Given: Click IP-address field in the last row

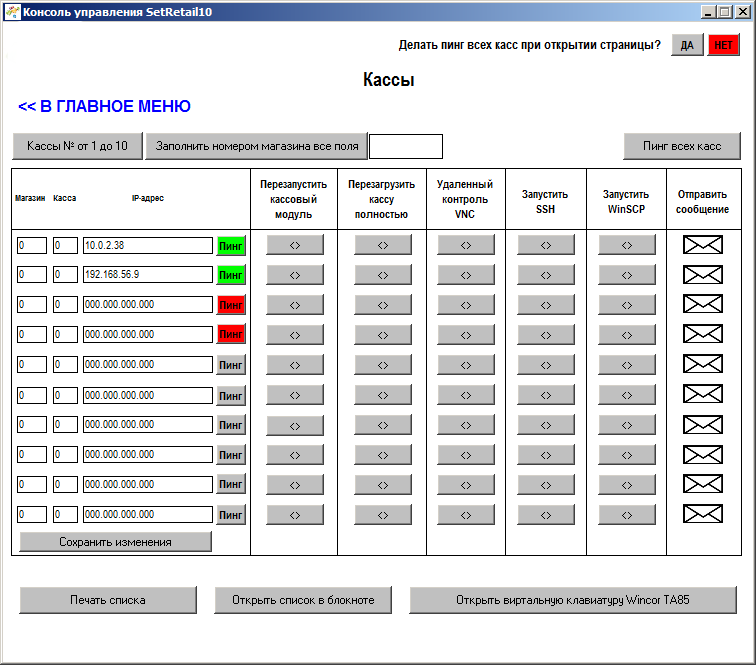Looking at the screenshot, I should coord(148,514).
